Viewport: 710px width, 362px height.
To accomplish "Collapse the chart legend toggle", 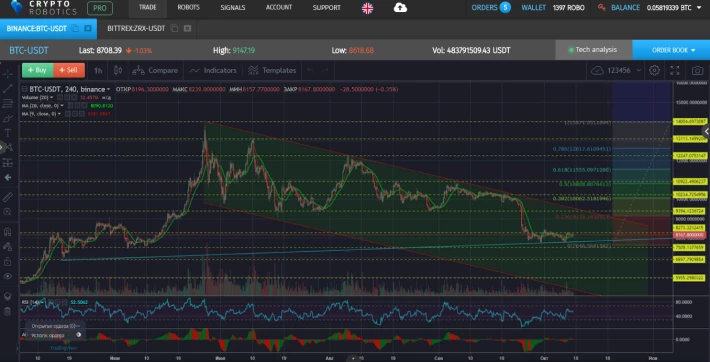I will tap(24, 89).
